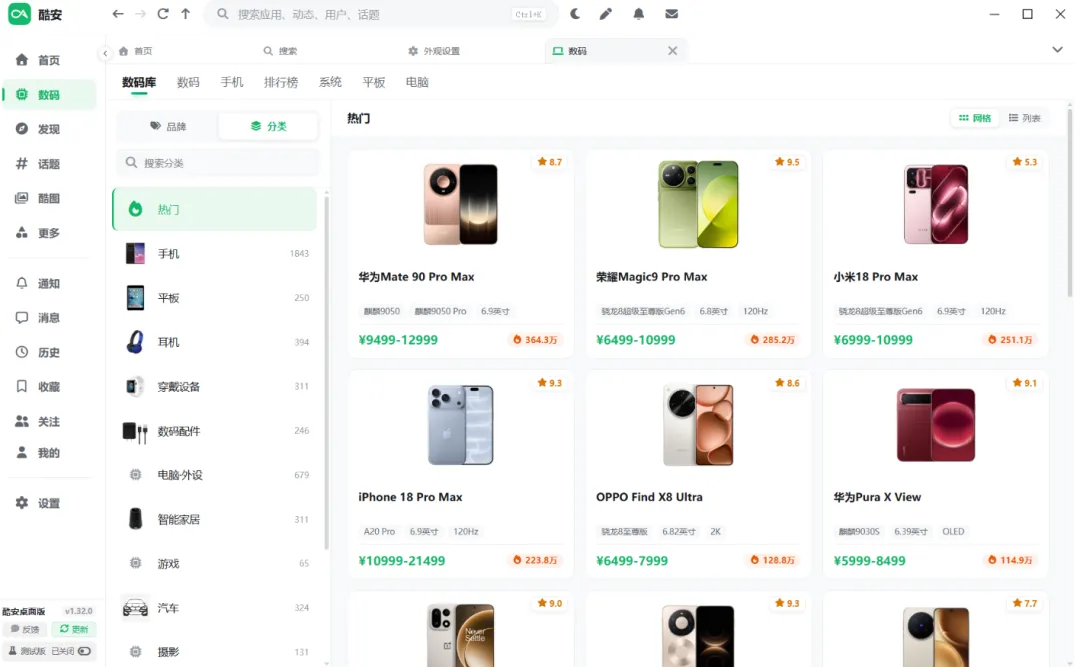
Task: Collapse the left sidebar with the chevron
Action: [105, 53]
